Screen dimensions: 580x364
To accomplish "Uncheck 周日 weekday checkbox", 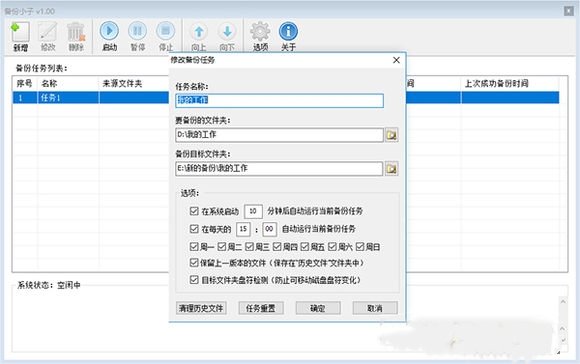I will point(360,246).
